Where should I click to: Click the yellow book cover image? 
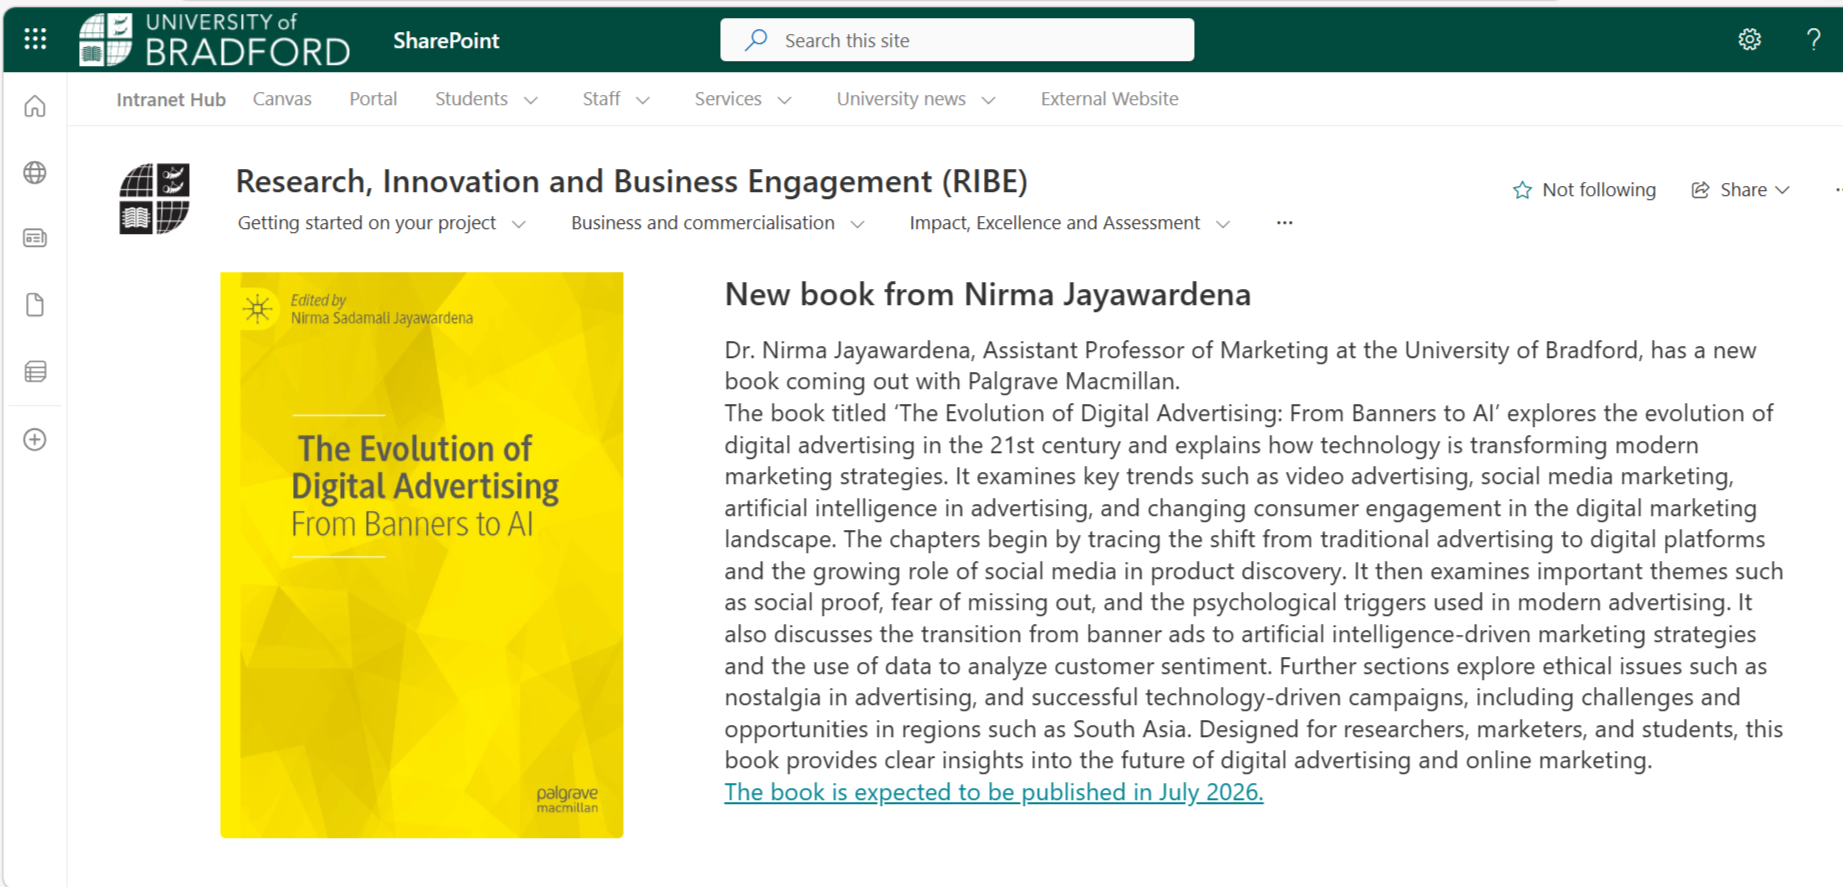[422, 555]
